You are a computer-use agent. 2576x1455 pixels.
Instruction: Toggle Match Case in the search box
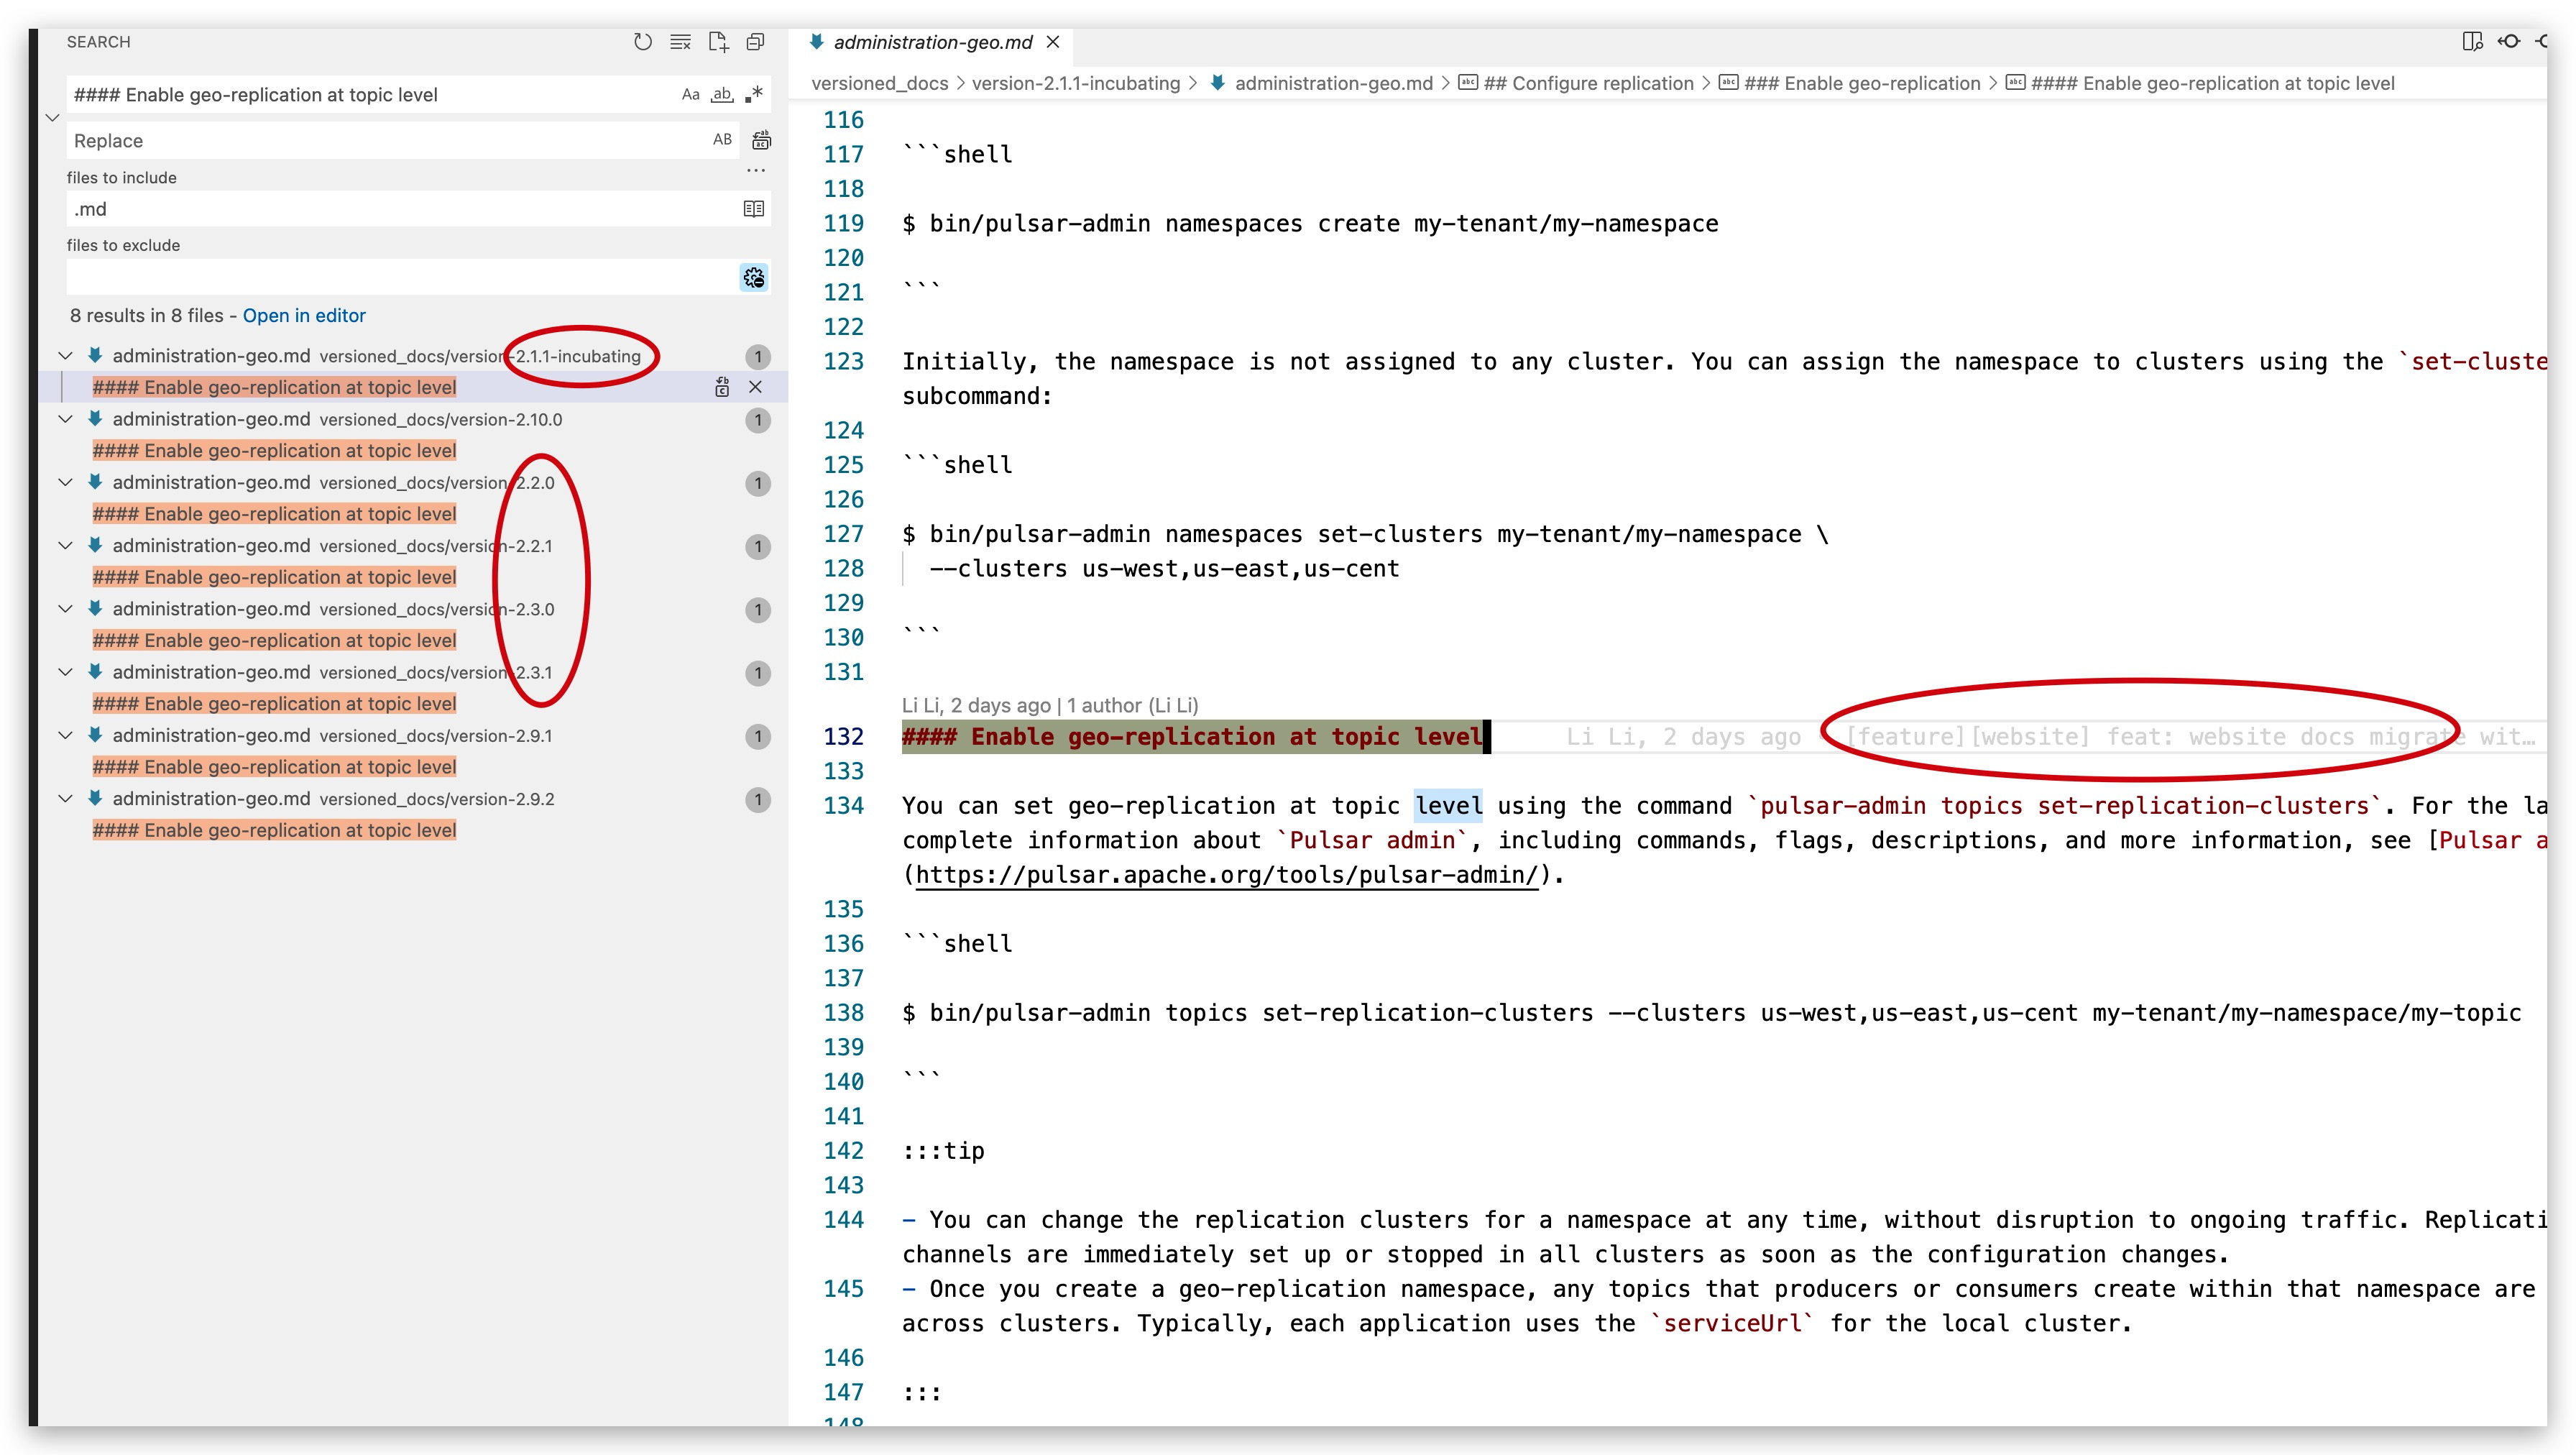(x=690, y=95)
